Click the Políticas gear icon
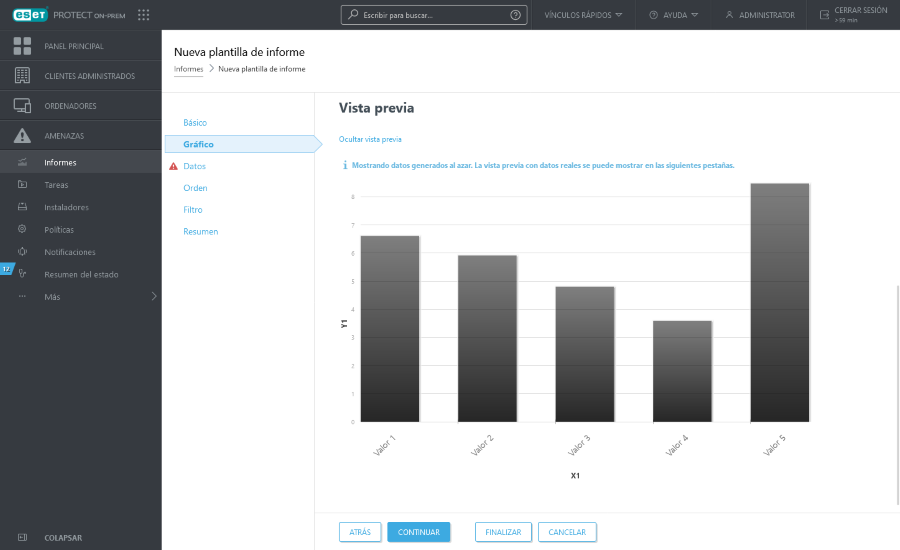Viewport: 900px width, 550px height. coord(22,229)
